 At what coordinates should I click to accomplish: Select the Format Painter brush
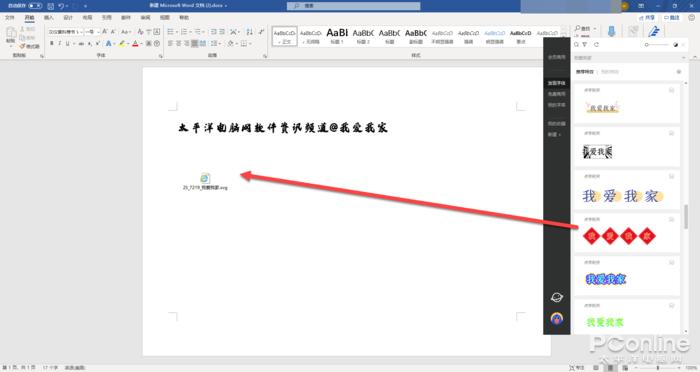coord(29,46)
